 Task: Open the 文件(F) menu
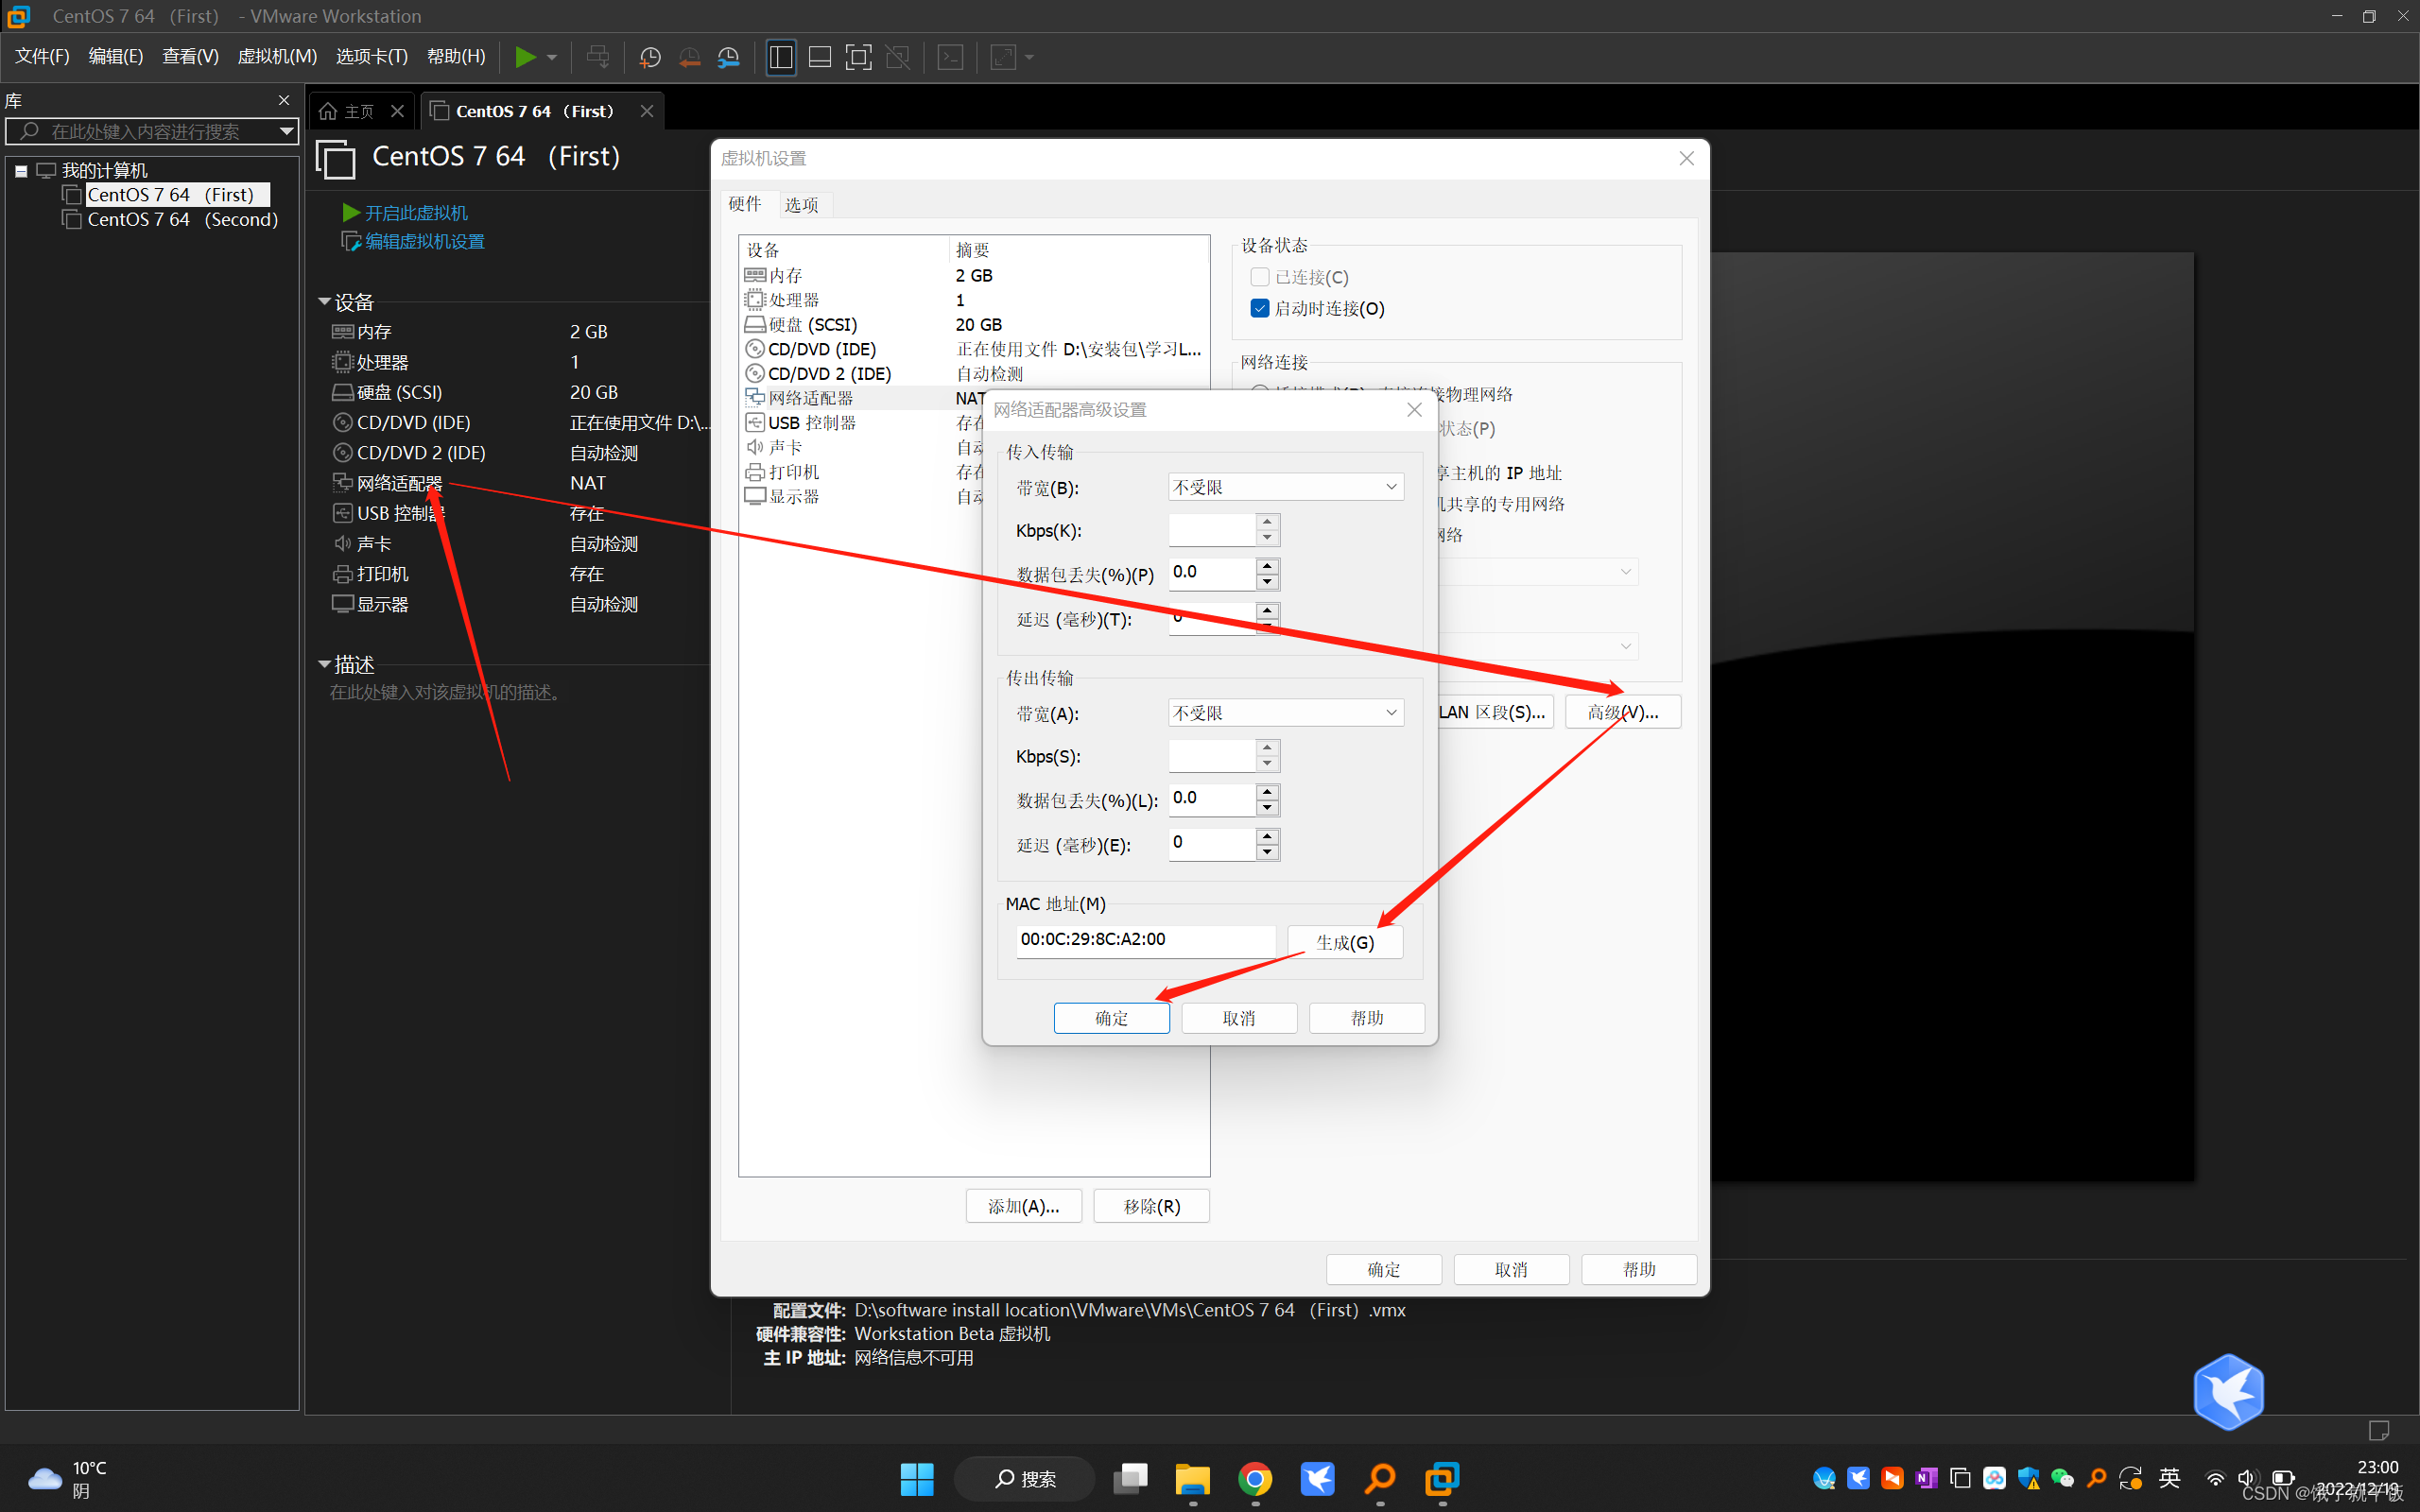[x=42, y=56]
